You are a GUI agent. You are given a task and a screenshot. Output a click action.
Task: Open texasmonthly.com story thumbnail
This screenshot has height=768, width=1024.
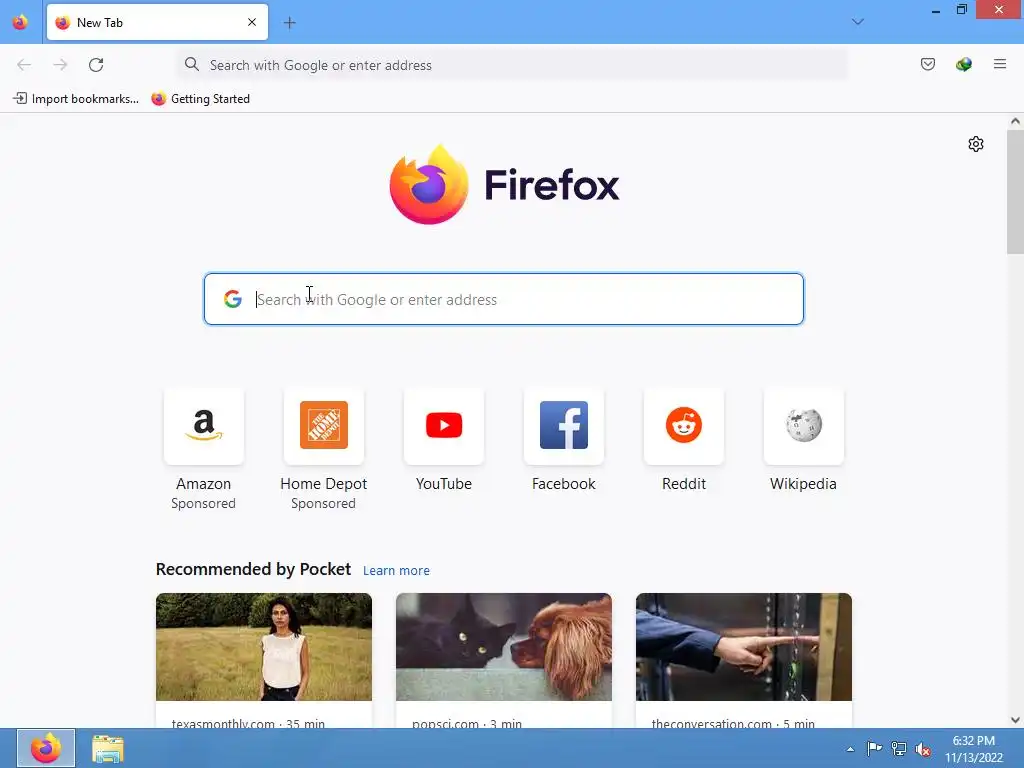(264, 647)
